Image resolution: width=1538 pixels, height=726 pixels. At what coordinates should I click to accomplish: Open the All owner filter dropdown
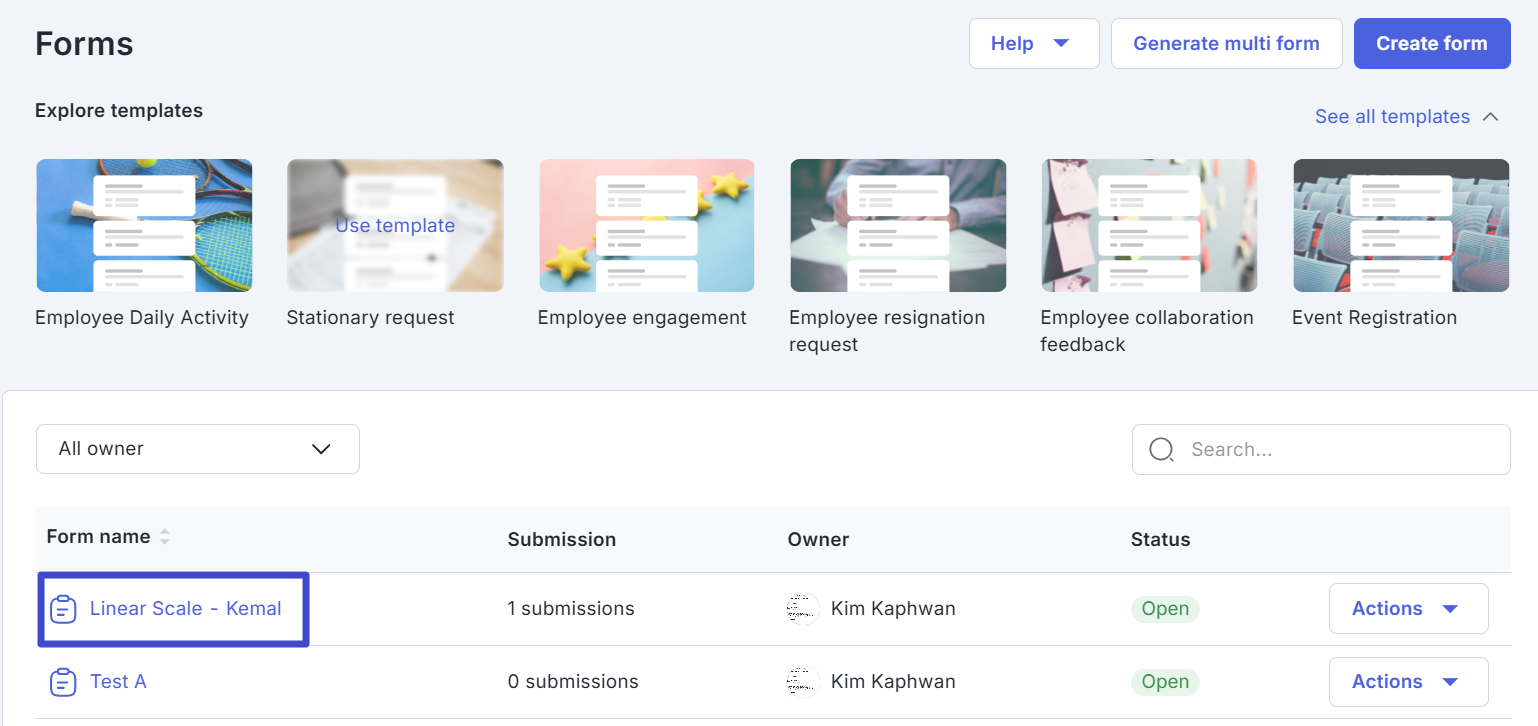[x=197, y=449]
